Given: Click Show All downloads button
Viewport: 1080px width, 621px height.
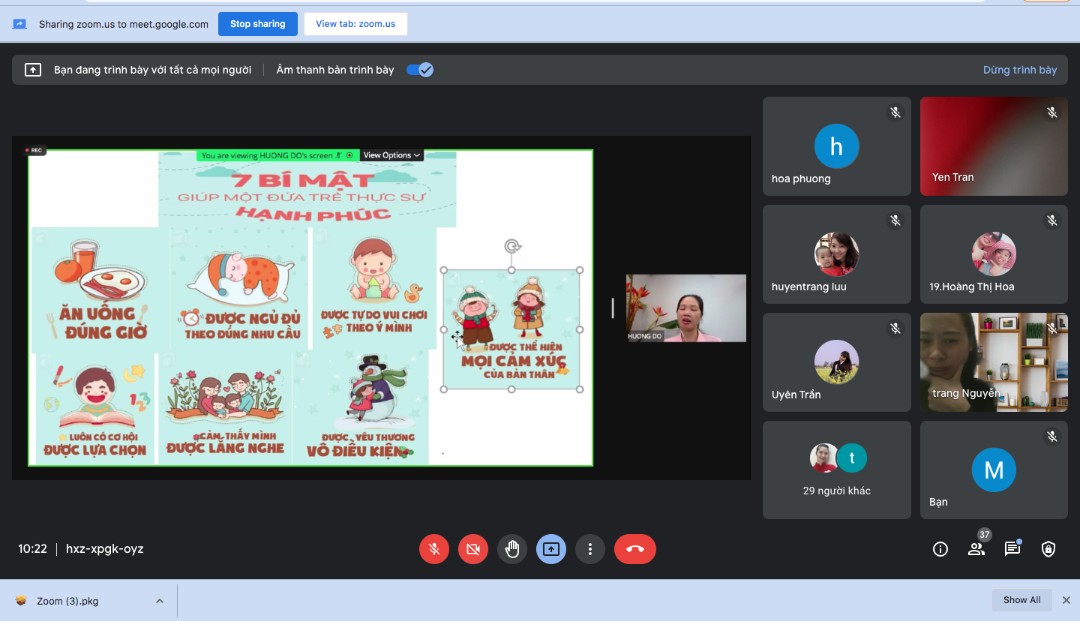Looking at the screenshot, I should pos(1022,600).
